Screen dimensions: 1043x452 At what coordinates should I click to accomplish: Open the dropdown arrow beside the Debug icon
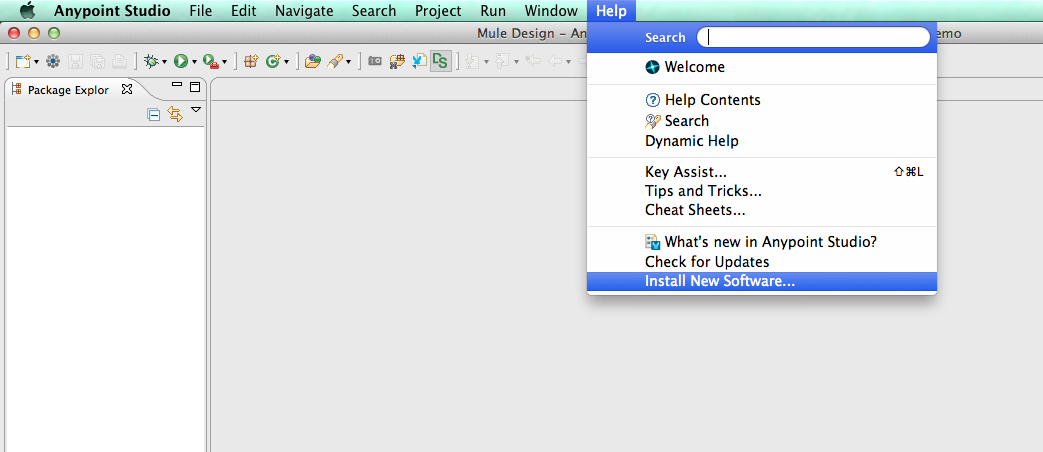(x=164, y=62)
